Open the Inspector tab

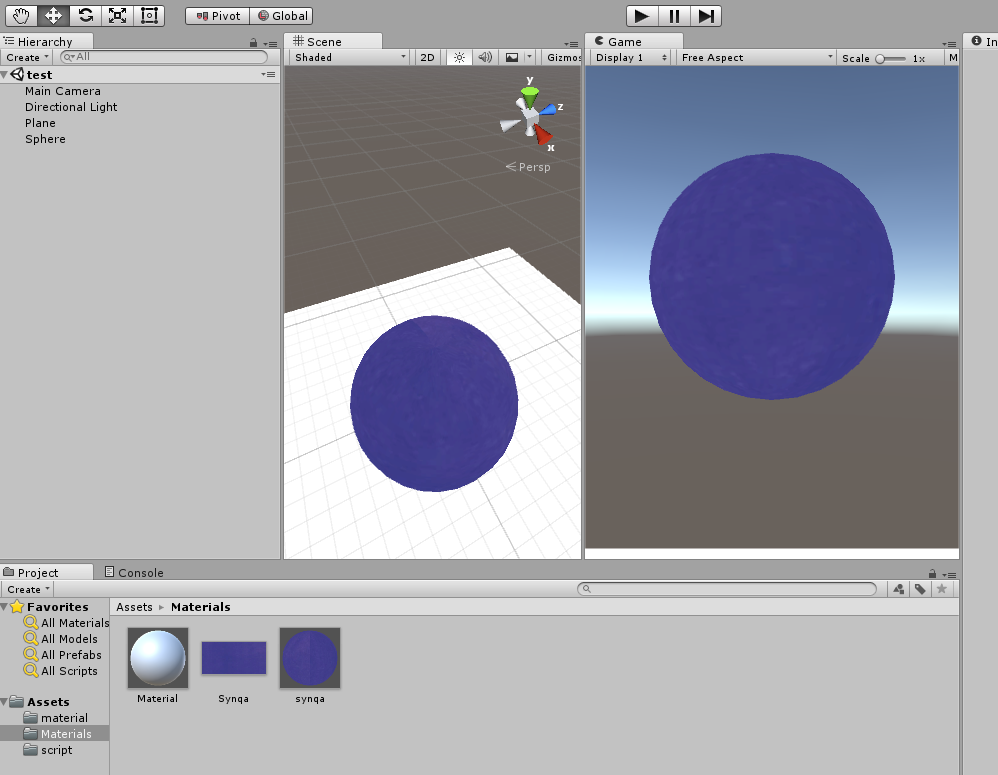pyautogui.click(x=983, y=41)
